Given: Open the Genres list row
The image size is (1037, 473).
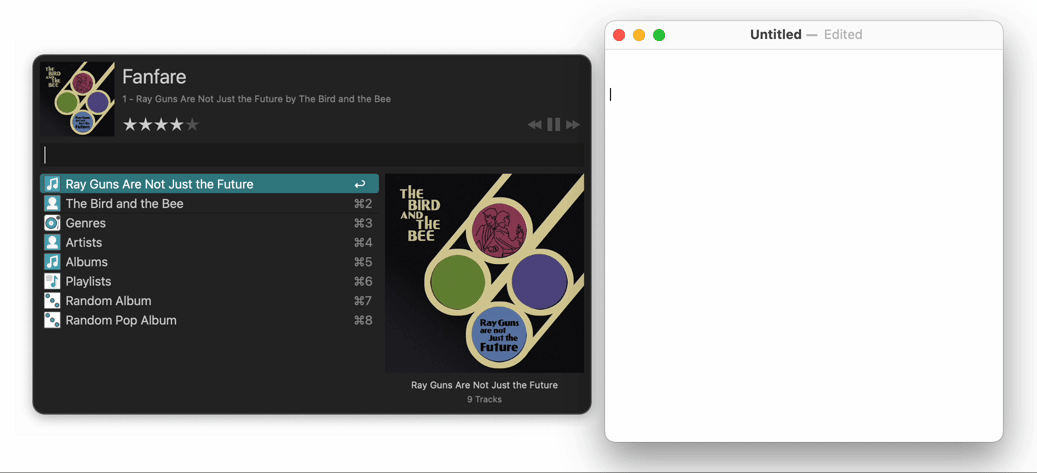Looking at the screenshot, I should coord(210,223).
